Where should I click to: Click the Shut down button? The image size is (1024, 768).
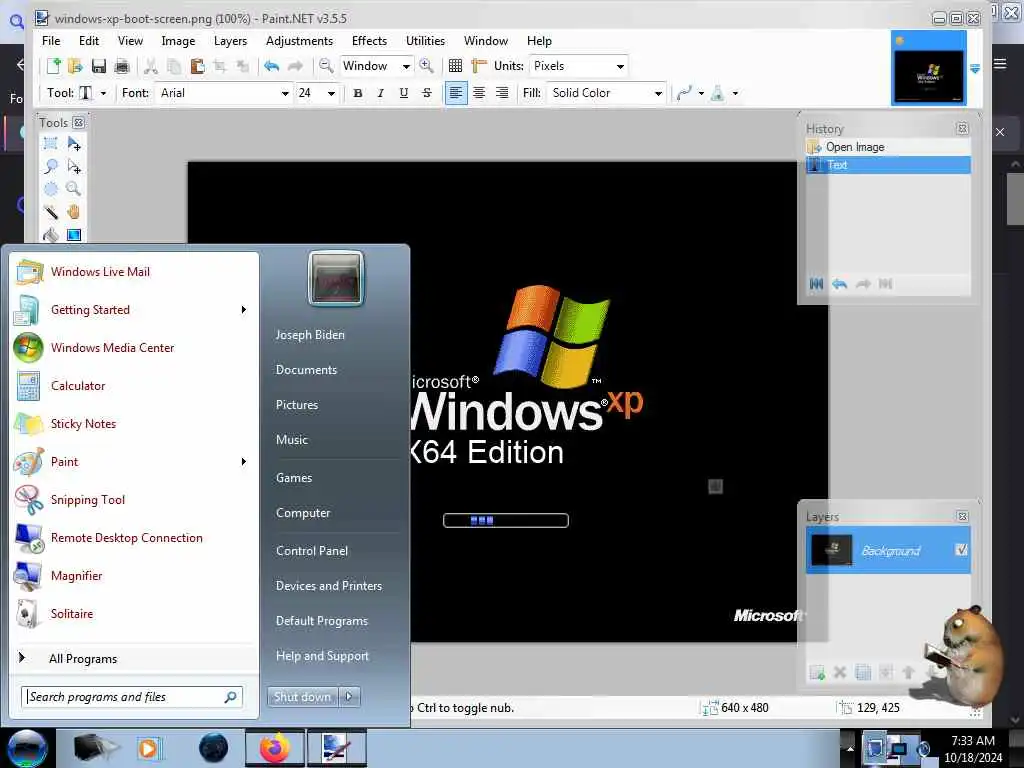click(x=303, y=697)
